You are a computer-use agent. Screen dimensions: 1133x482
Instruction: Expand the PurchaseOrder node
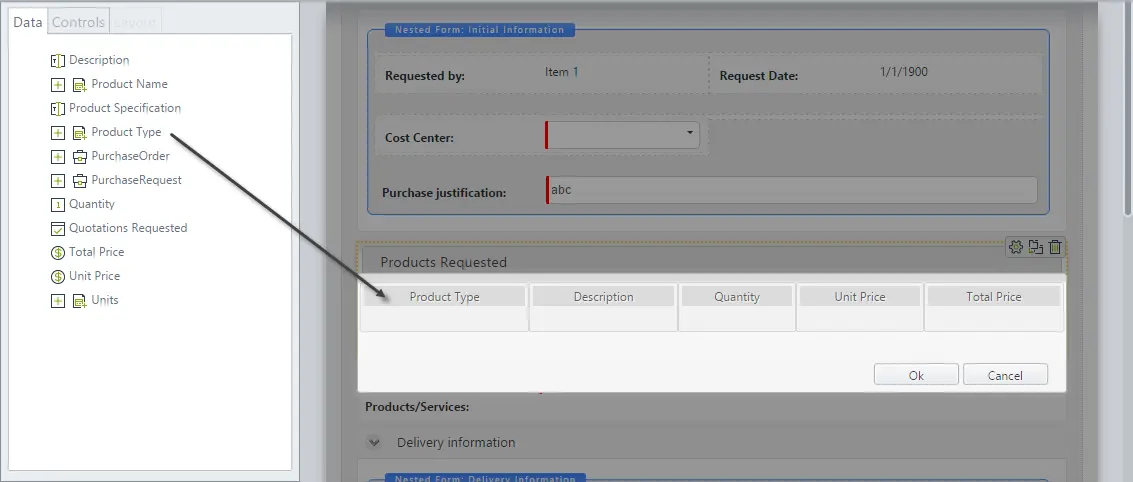[58, 157]
